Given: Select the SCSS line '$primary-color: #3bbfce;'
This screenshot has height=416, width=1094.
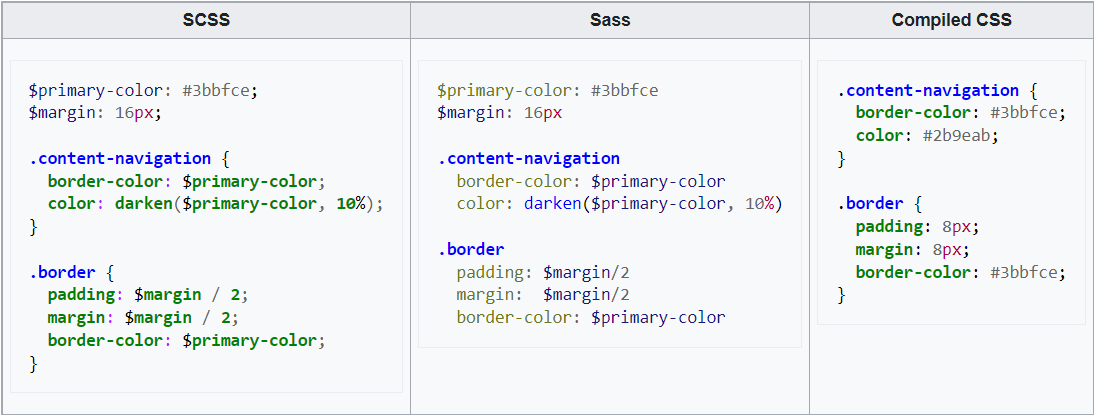Looking at the screenshot, I should 143,91.
